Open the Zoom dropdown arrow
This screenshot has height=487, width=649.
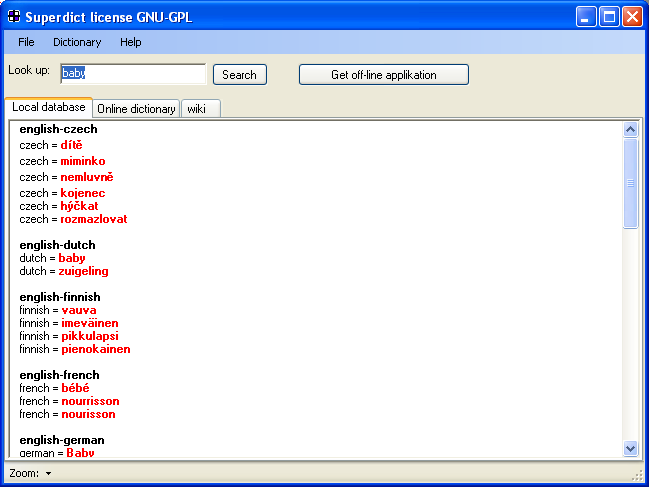[48, 473]
